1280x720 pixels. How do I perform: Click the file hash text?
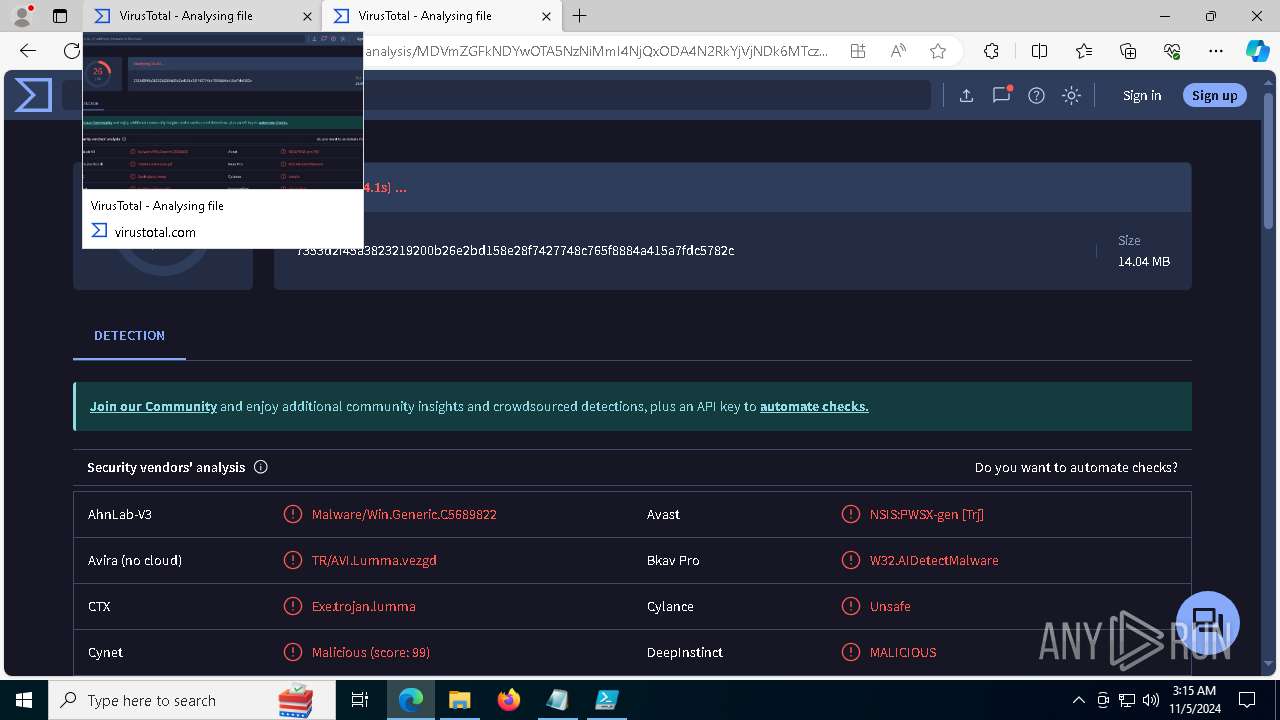(x=515, y=250)
